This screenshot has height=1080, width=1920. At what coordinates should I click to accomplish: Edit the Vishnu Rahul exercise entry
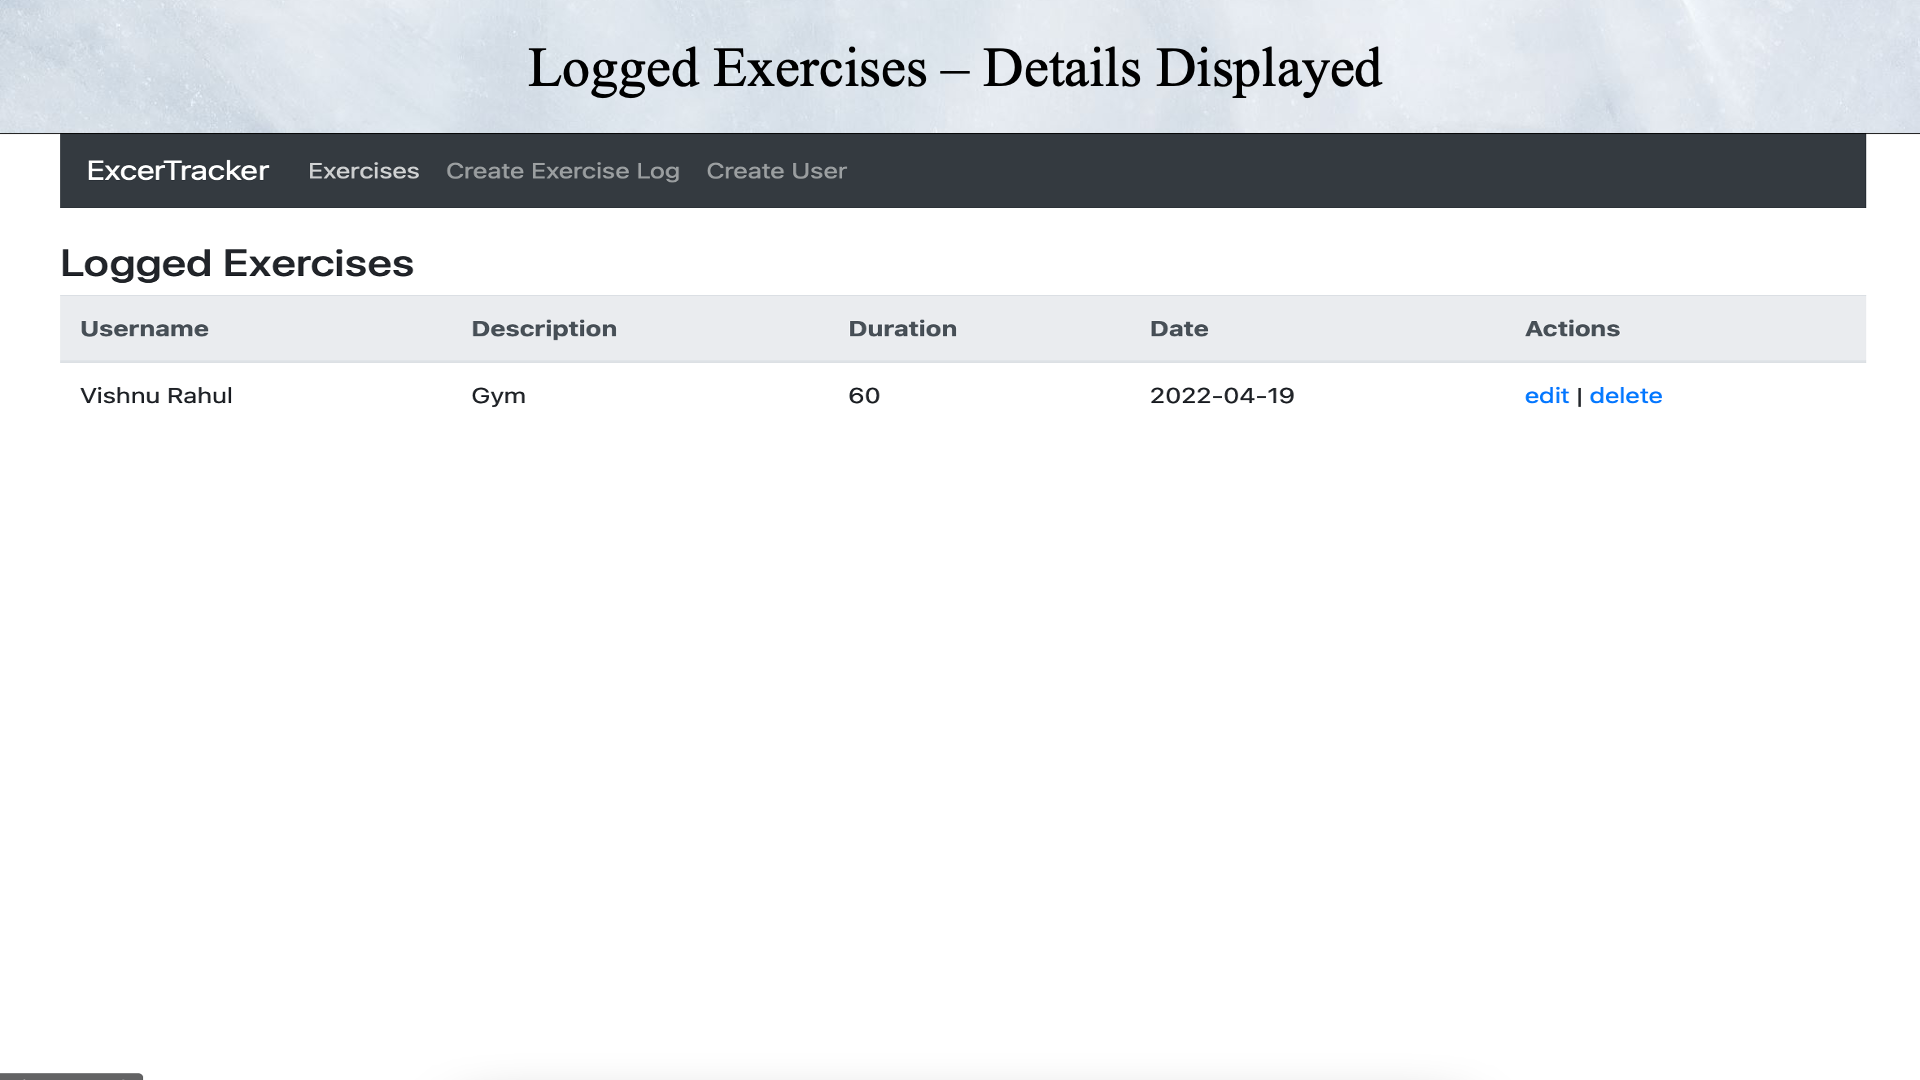(x=1546, y=395)
